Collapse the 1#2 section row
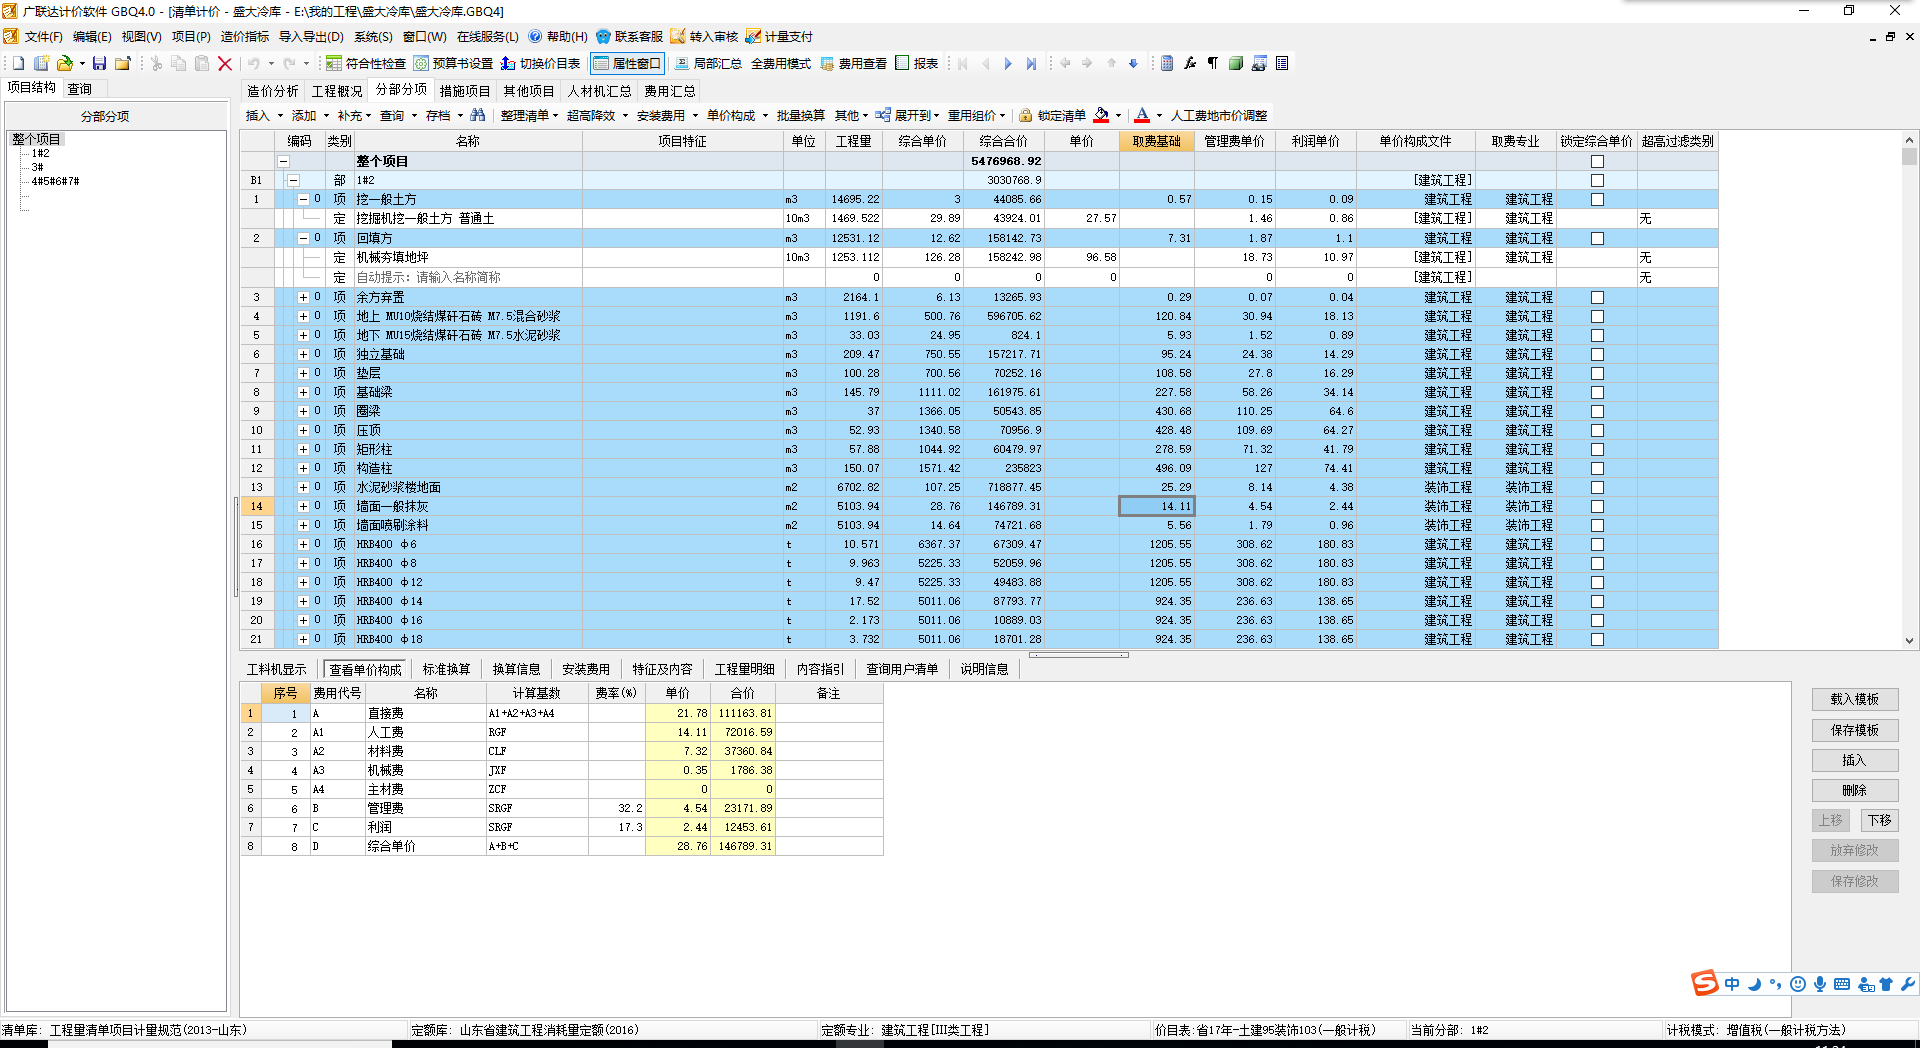This screenshot has height=1048, width=1920. pos(293,180)
